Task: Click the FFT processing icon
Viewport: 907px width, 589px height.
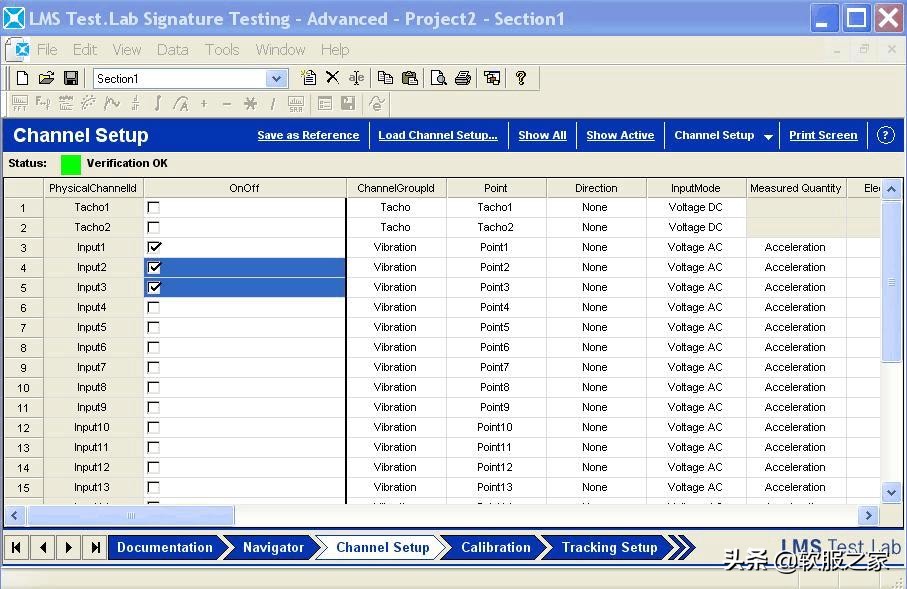Action: click(x=20, y=104)
